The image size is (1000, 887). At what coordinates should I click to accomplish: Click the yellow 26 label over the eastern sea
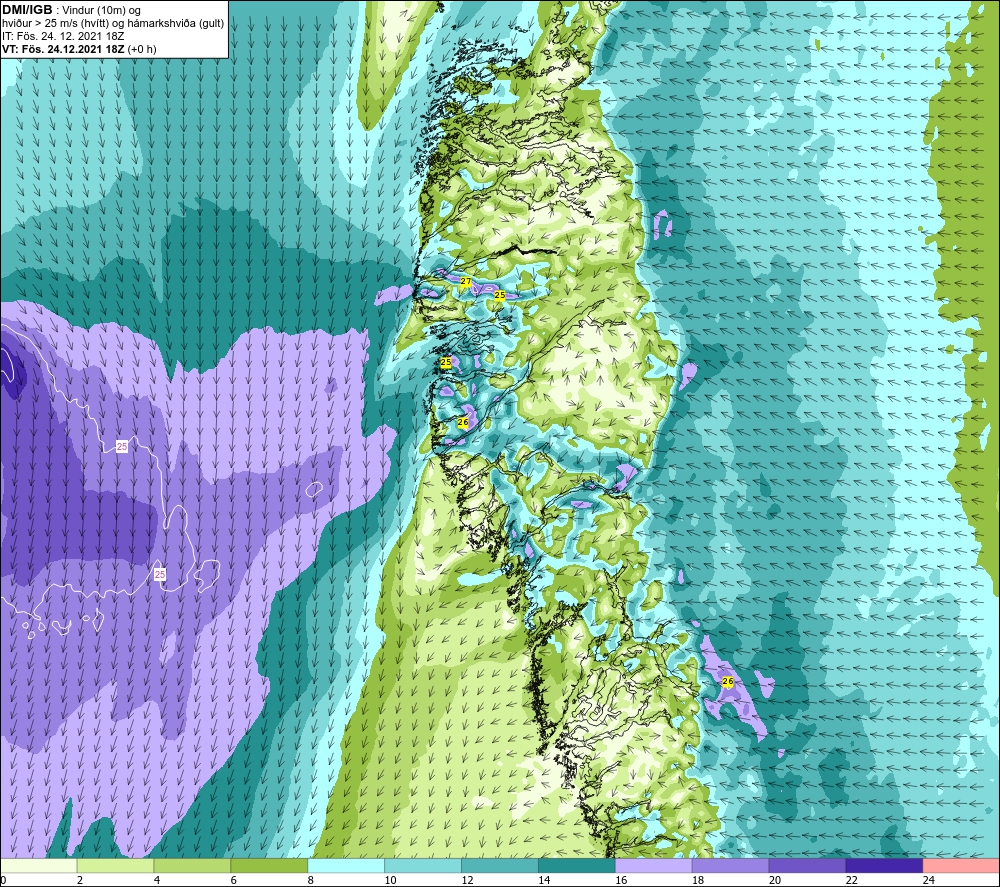point(728,682)
